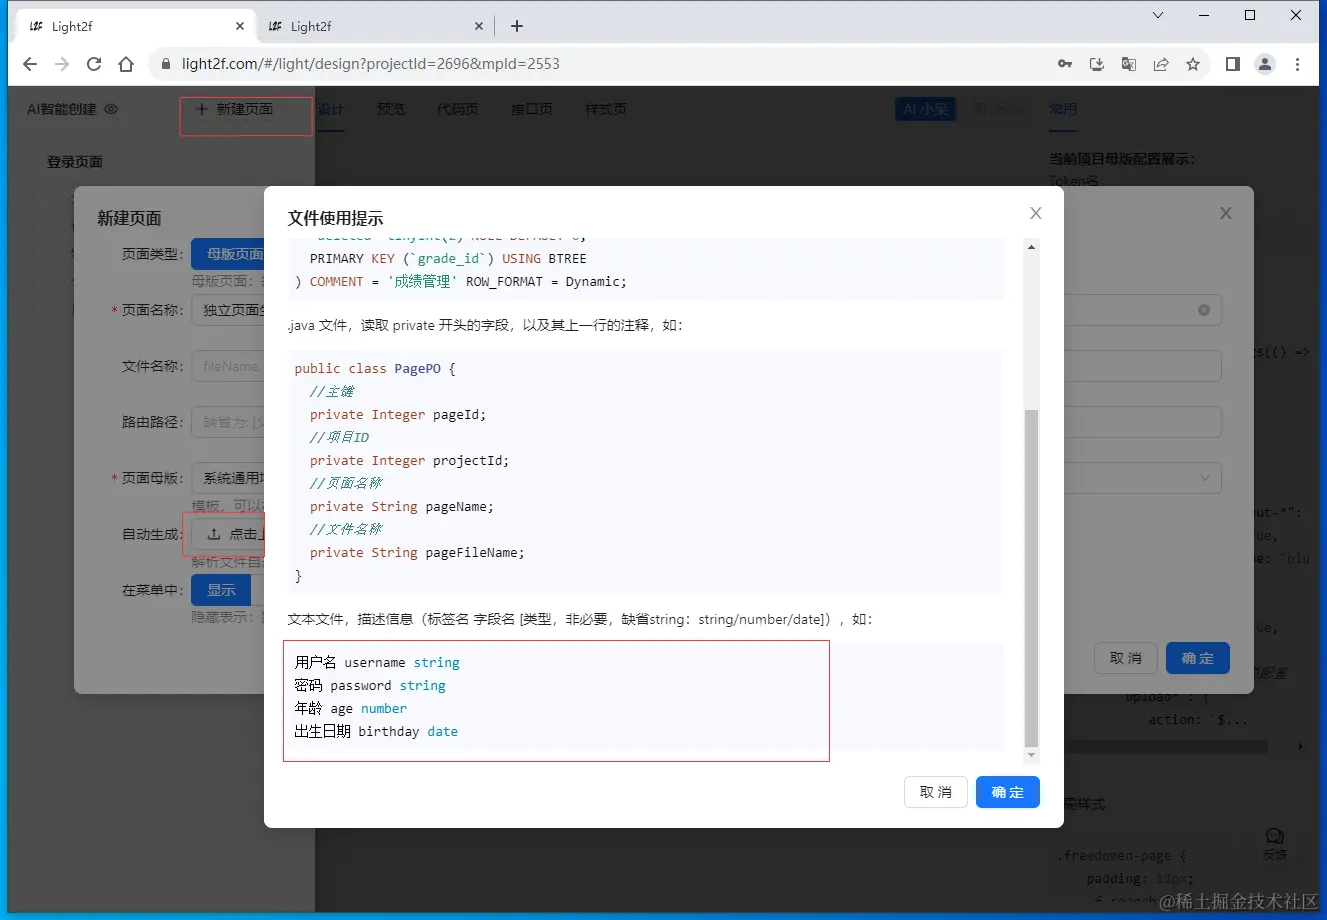Viewport: 1327px width, 920px height.
Task: Switch to the second Light2f tab
Action: point(376,27)
